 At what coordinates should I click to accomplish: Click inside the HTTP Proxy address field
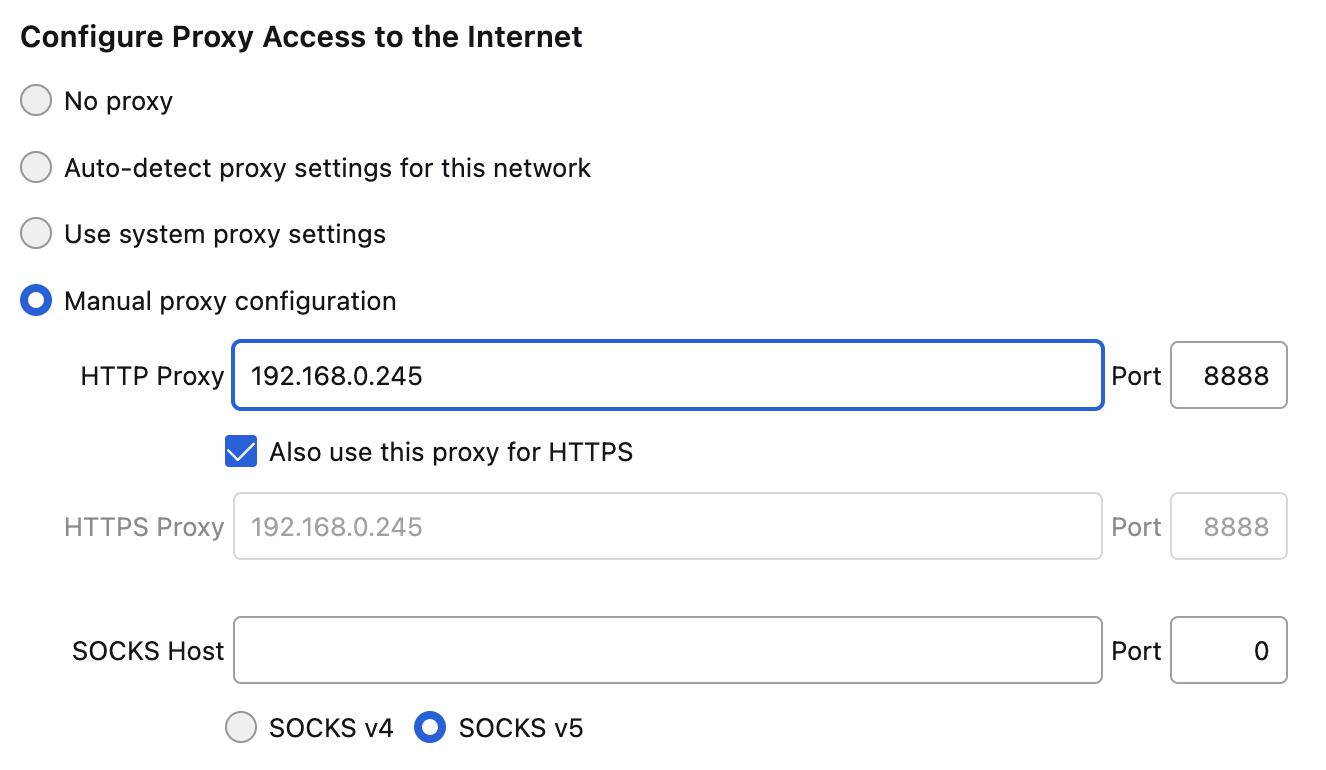pyautogui.click(x=667, y=375)
